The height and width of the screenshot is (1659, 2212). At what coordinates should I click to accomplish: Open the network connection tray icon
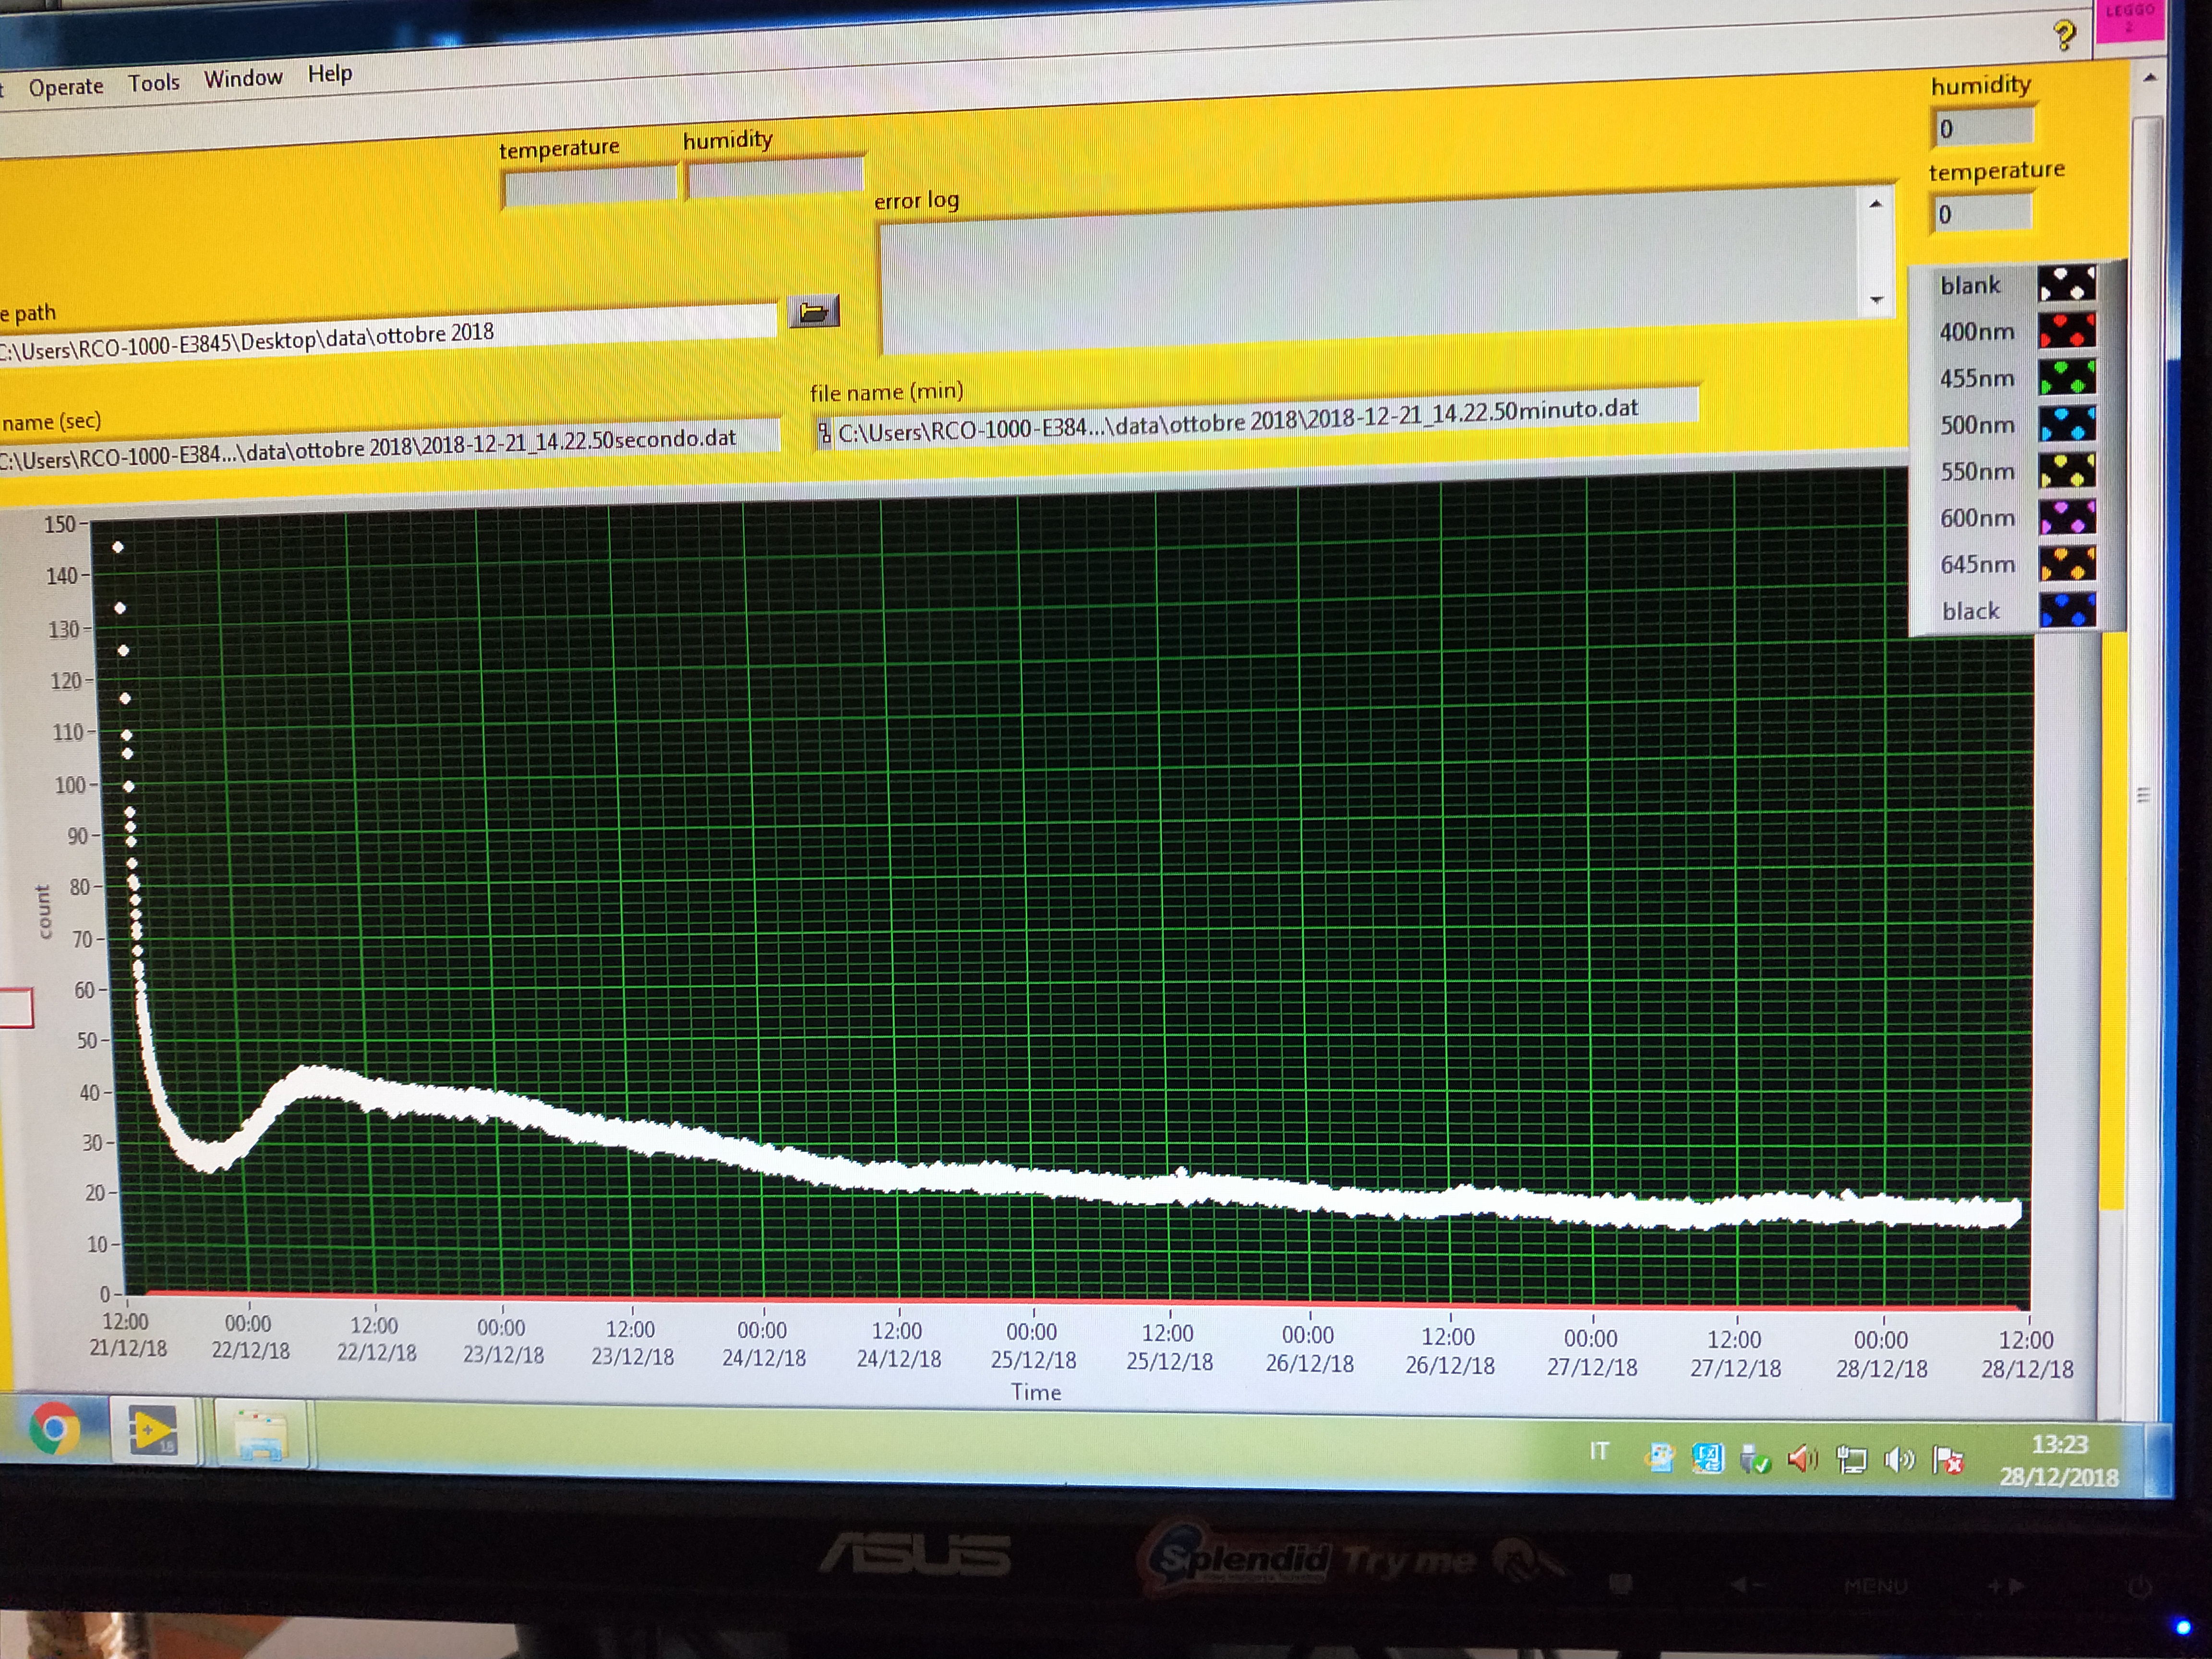click(1851, 1460)
